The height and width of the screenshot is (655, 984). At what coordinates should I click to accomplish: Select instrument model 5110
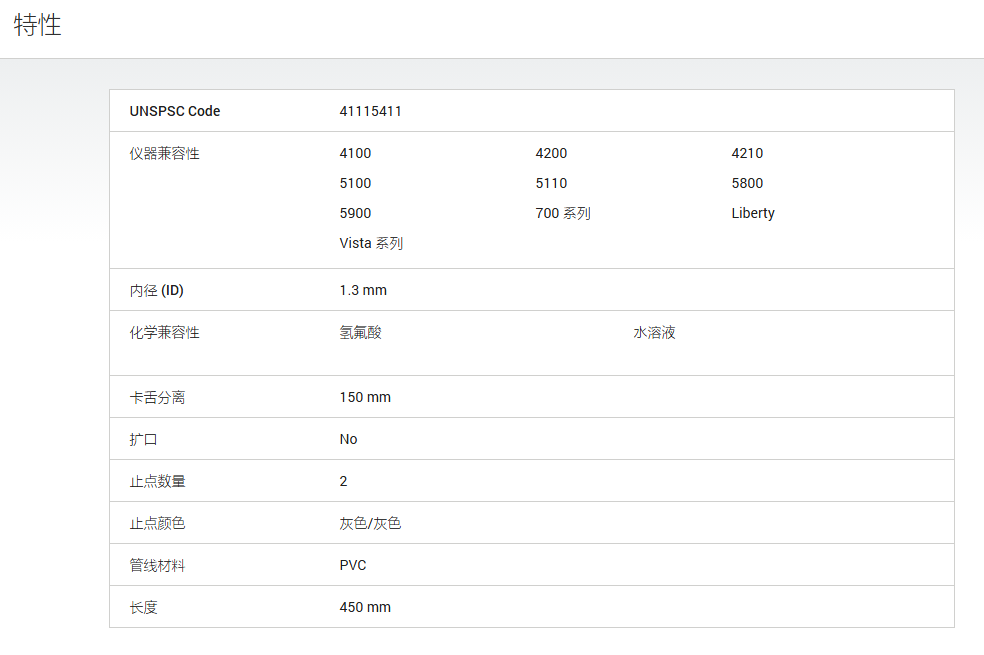tap(551, 183)
